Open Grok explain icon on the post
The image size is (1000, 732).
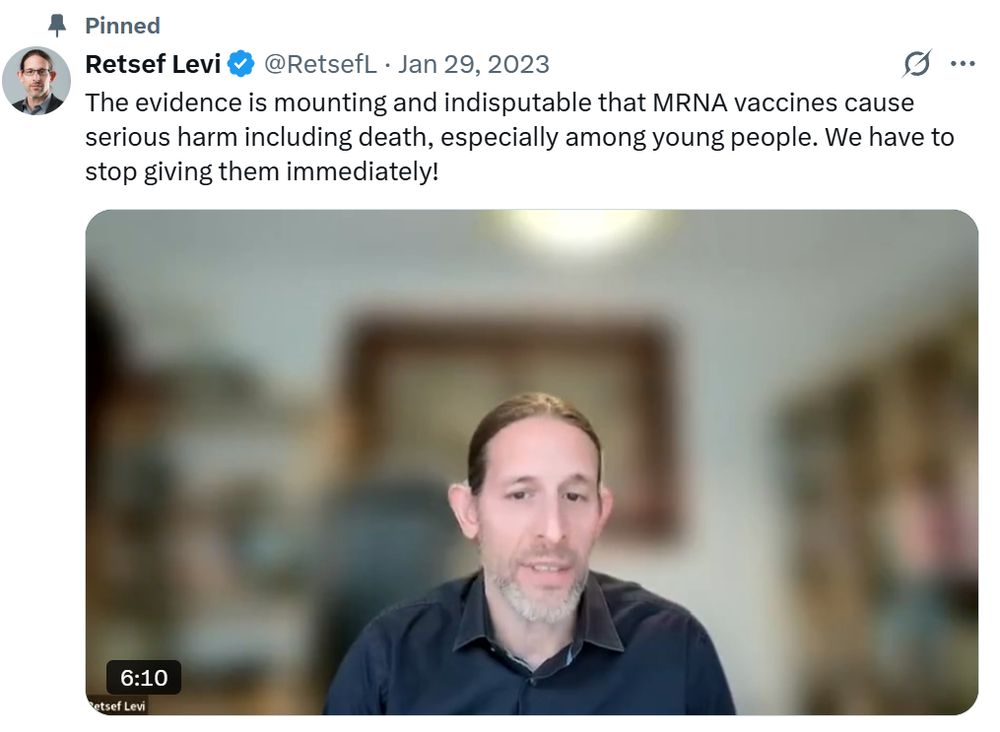coord(916,64)
